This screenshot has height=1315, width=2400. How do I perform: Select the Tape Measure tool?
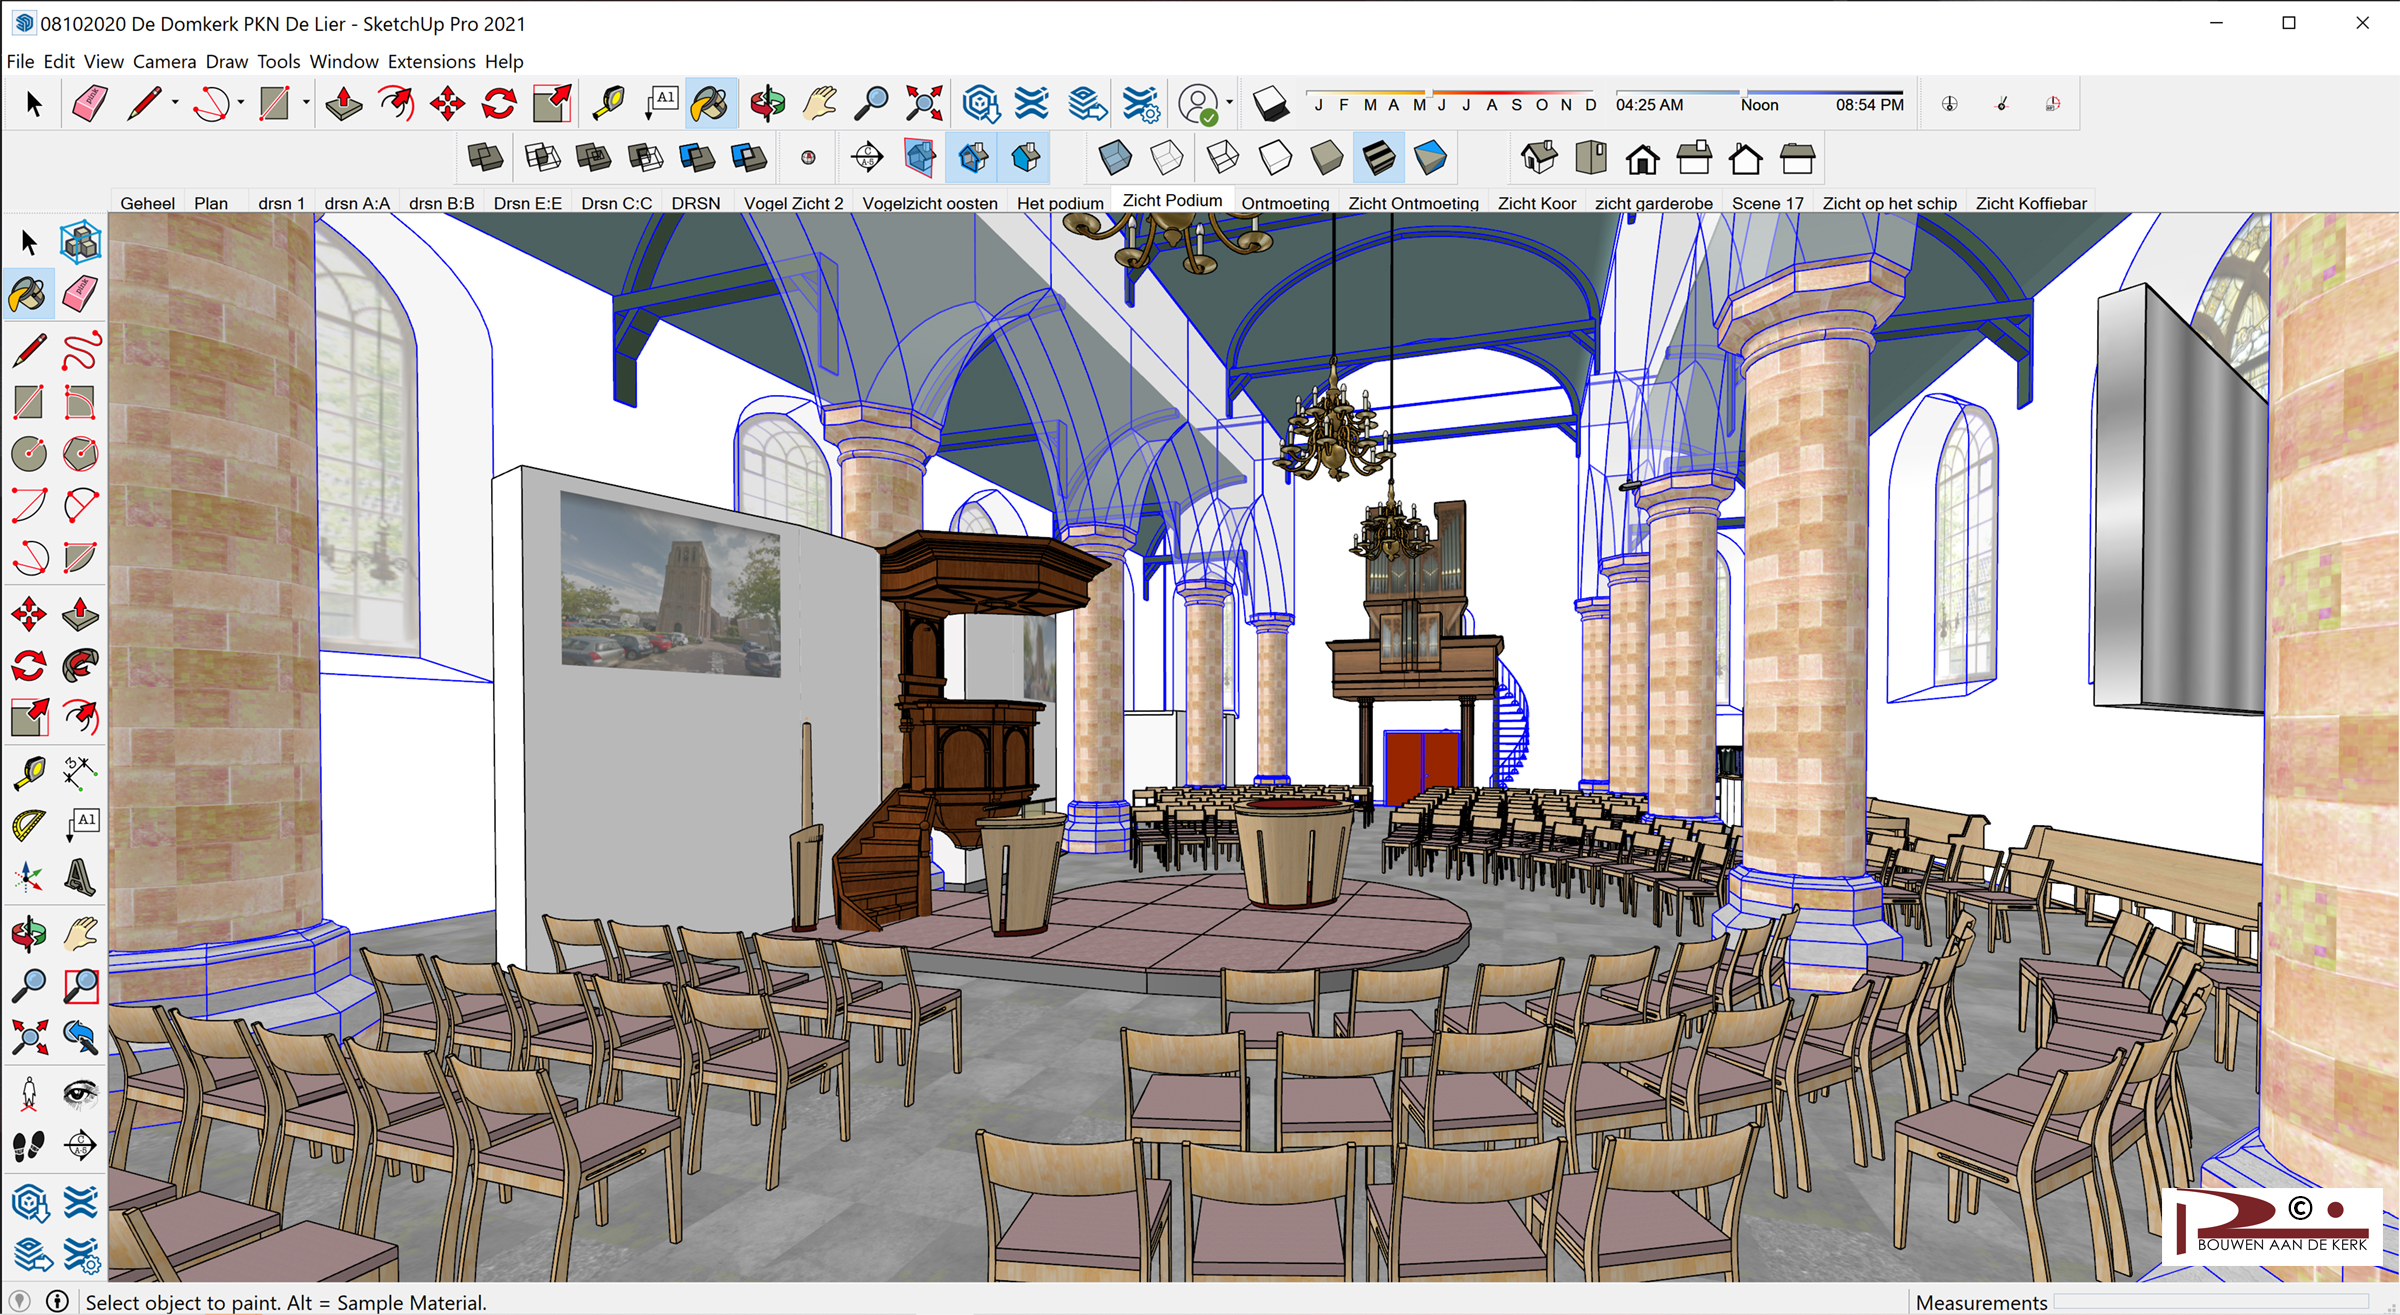608,104
